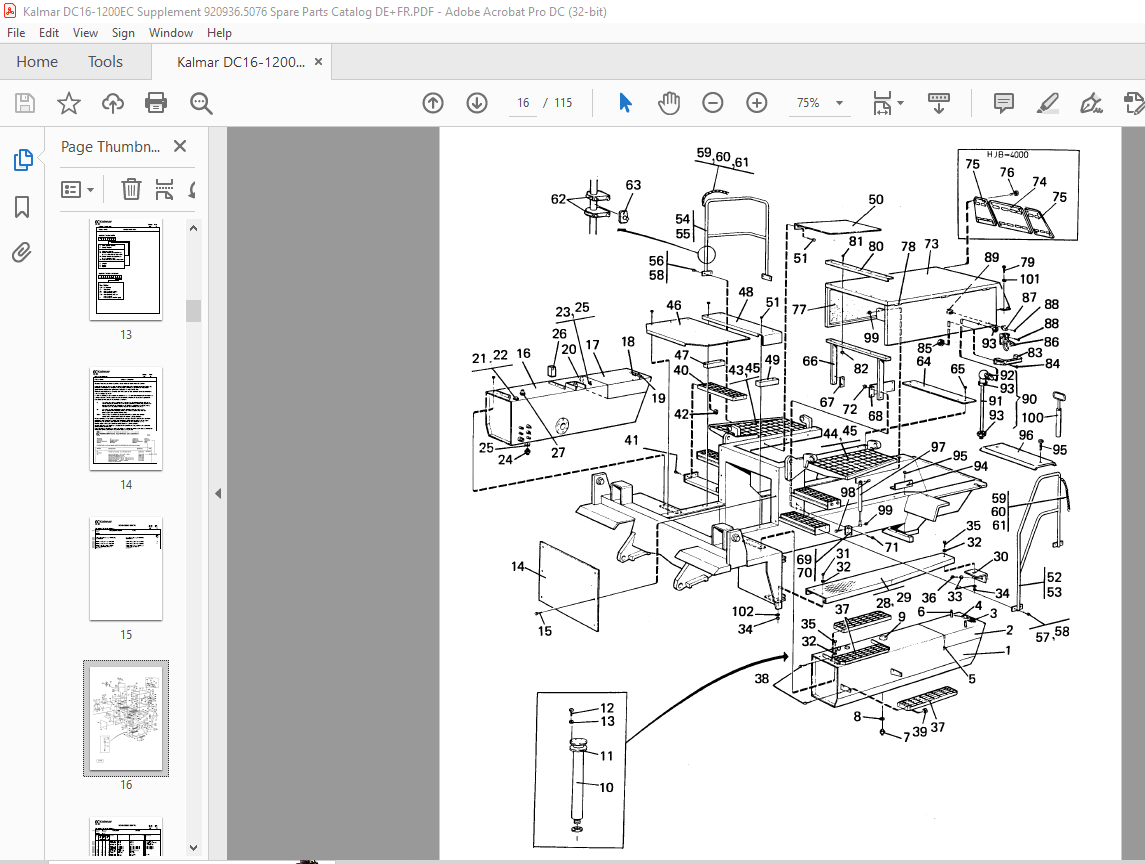Open the Attachments panel icon

point(24,252)
